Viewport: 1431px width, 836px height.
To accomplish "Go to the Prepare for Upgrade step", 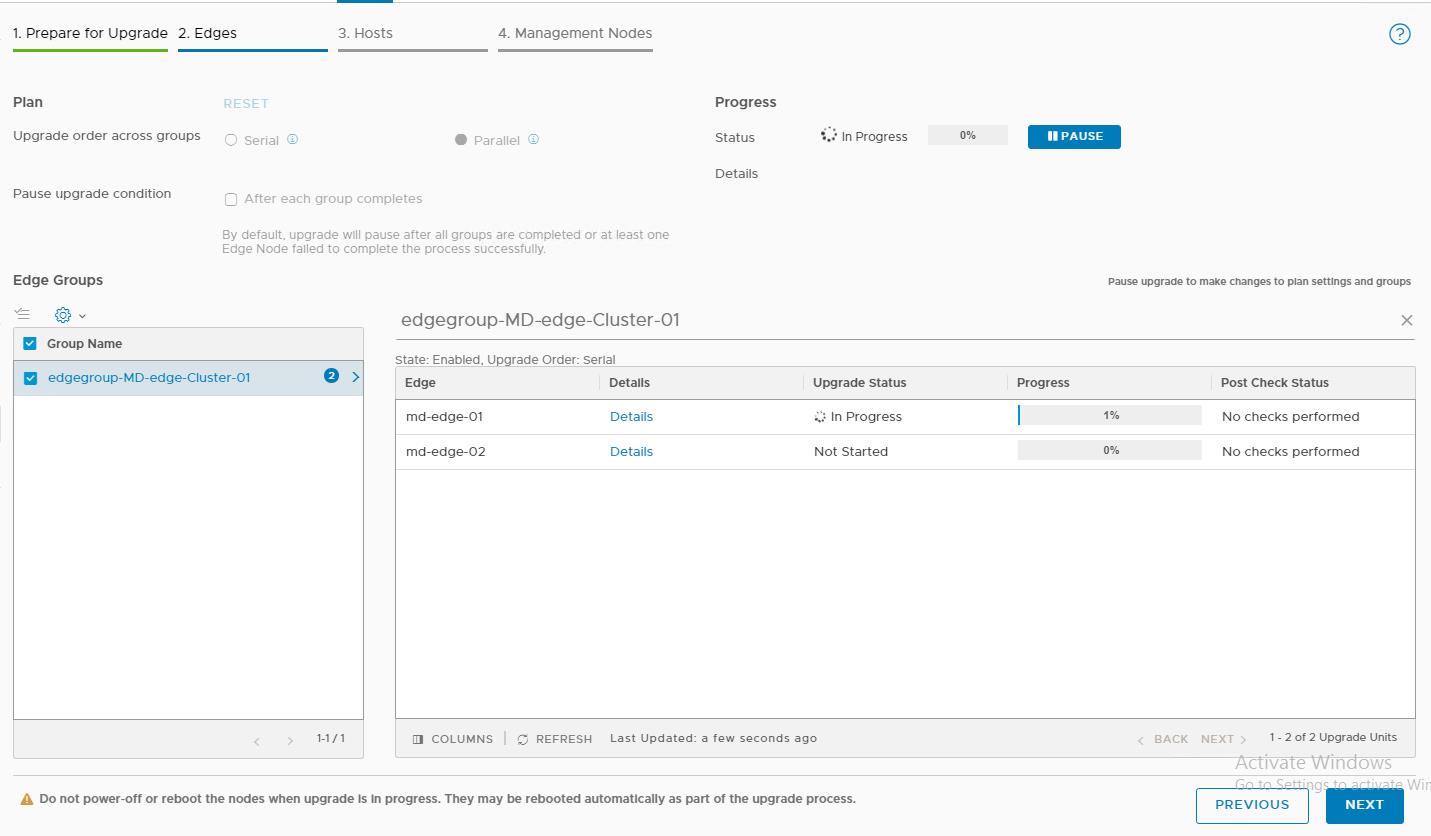I will (x=90, y=33).
